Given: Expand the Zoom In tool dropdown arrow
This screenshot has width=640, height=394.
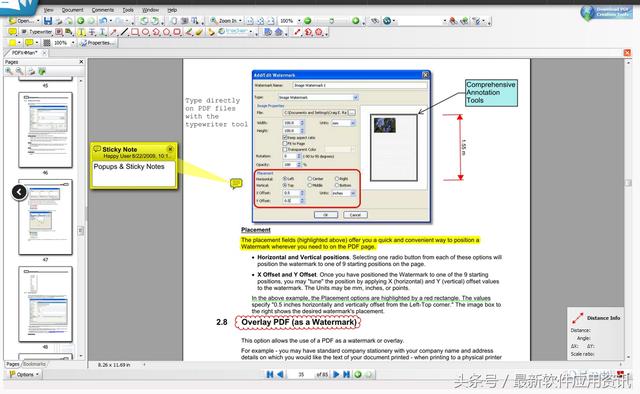Looking at the screenshot, I should 240,21.
